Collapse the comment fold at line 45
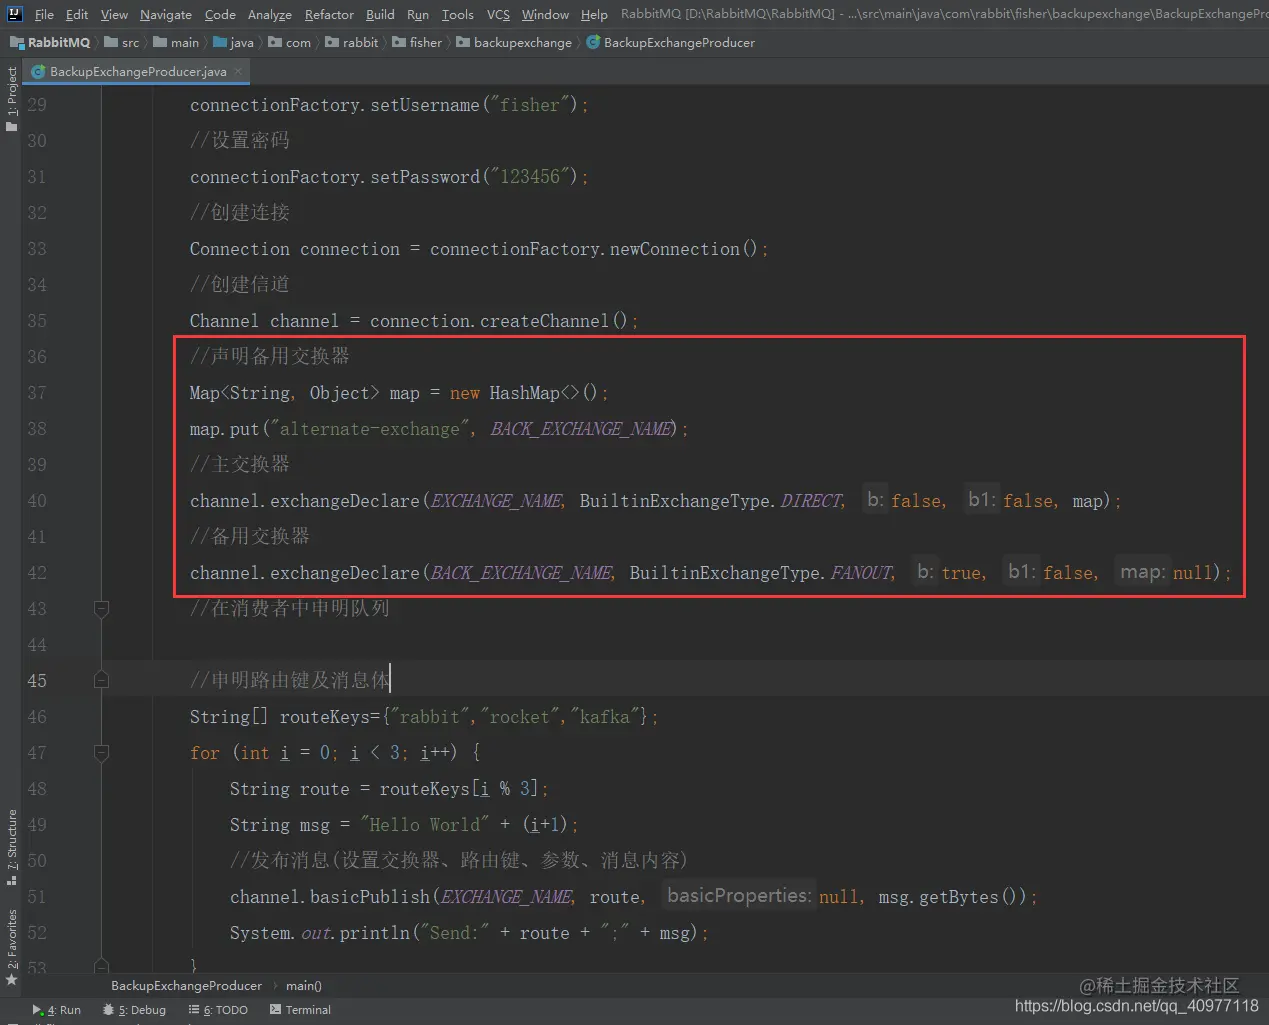This screenshot has height=1025, width=1269. click(x=101, y=680)
